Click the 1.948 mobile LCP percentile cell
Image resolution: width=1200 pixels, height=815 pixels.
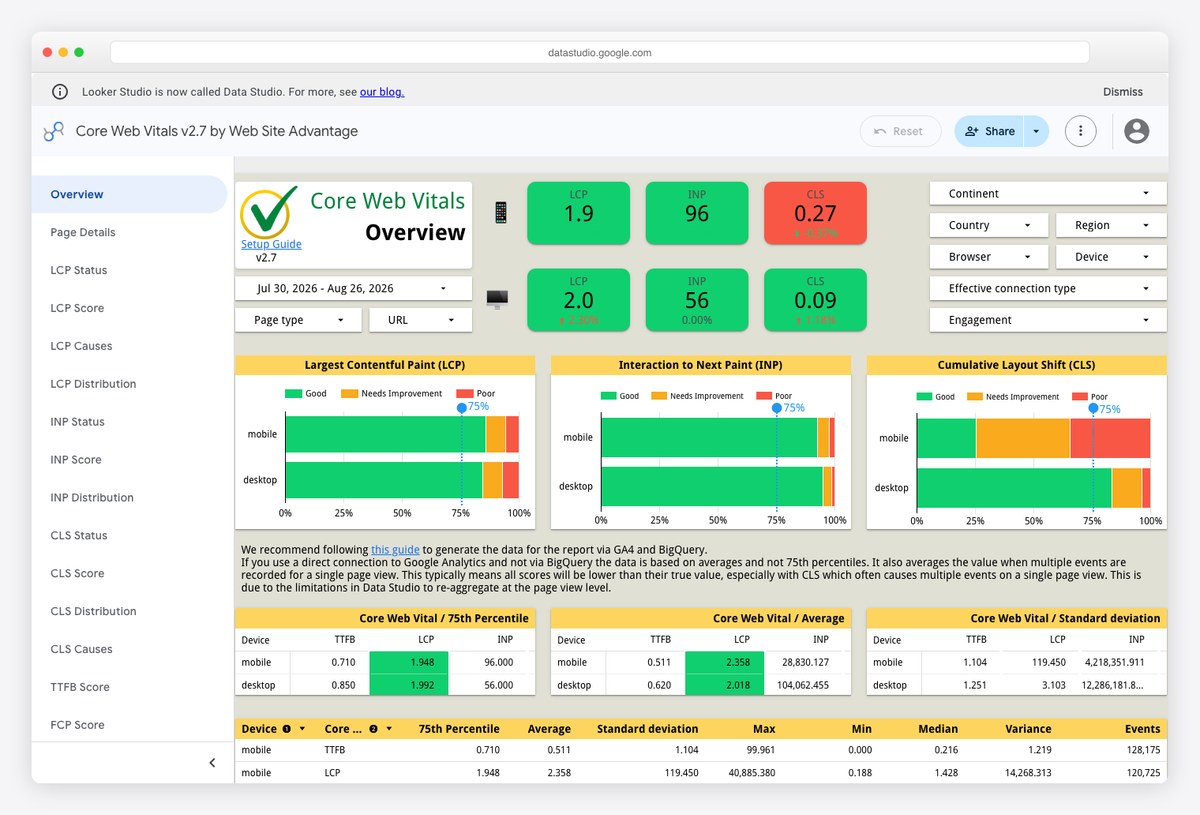point(409,662)
